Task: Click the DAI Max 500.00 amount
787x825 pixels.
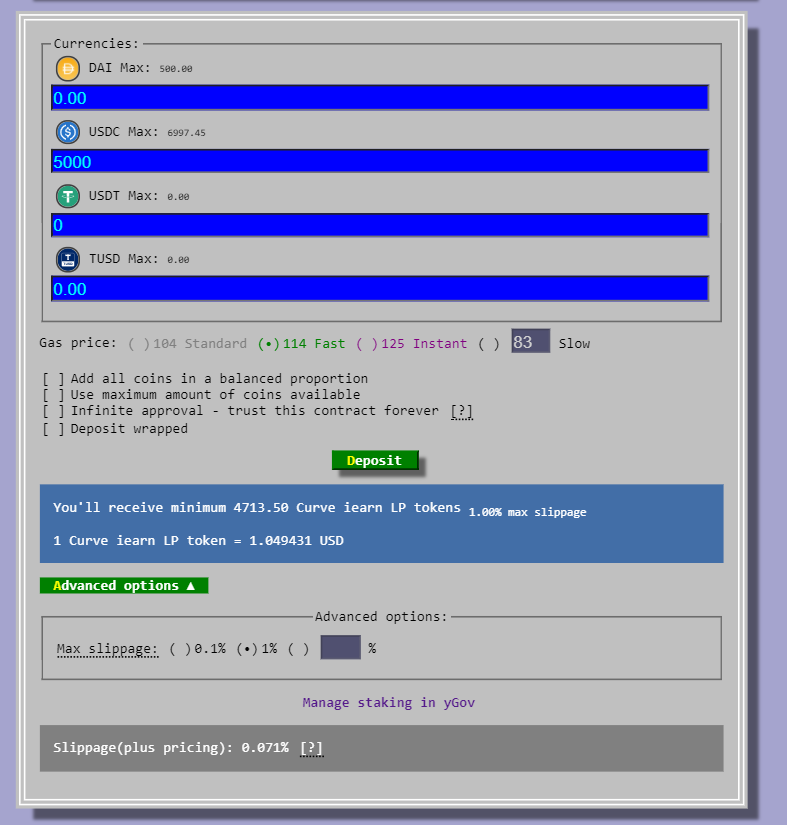Action: (175, 69)
